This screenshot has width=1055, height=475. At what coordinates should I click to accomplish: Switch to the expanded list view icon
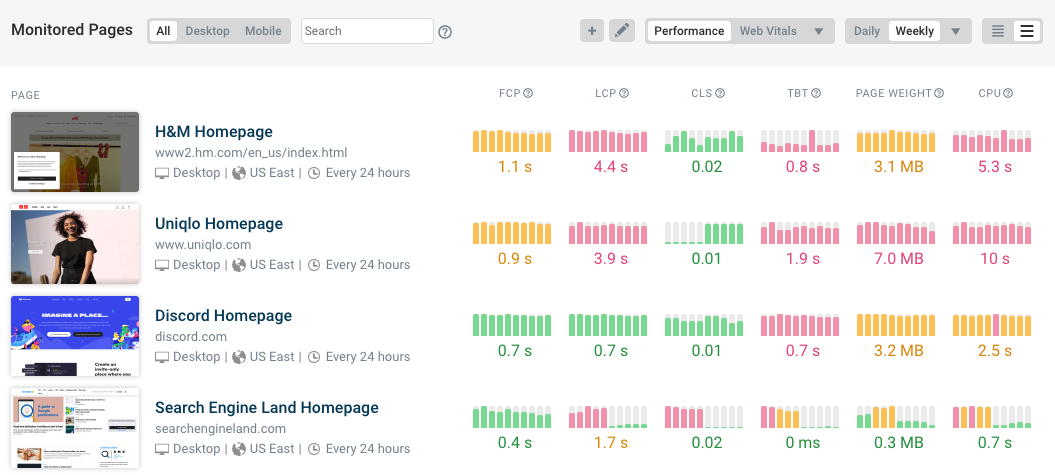point(1027,31)
